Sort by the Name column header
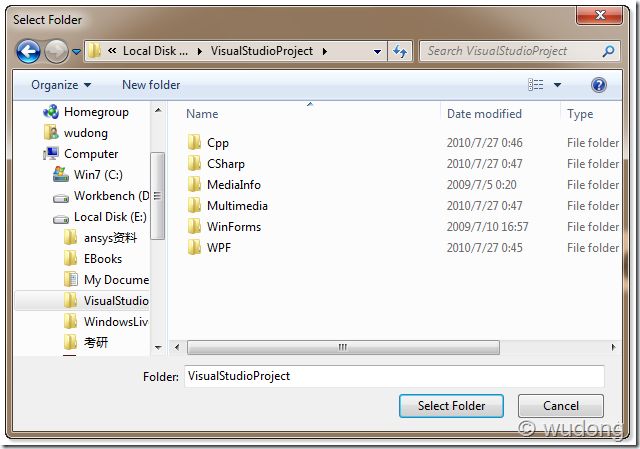640x449 pixels. (x=202, y=114)
